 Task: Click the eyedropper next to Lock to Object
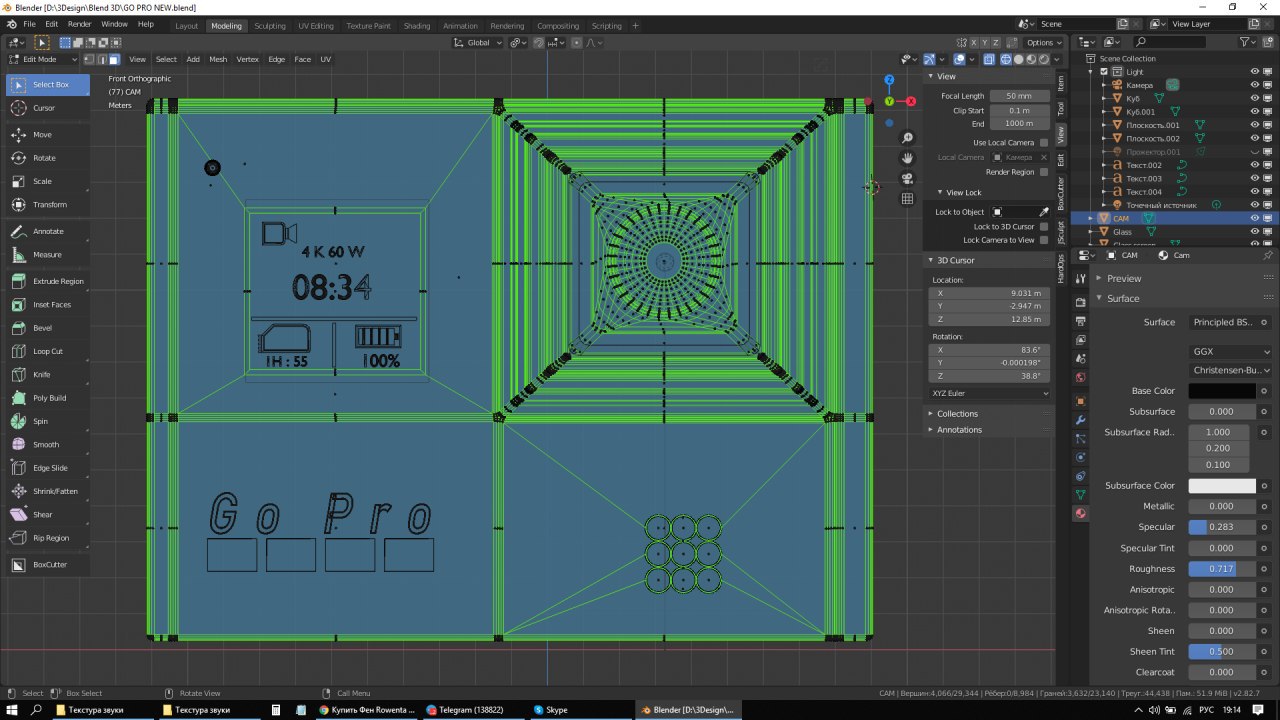[x=1044, y=212]
